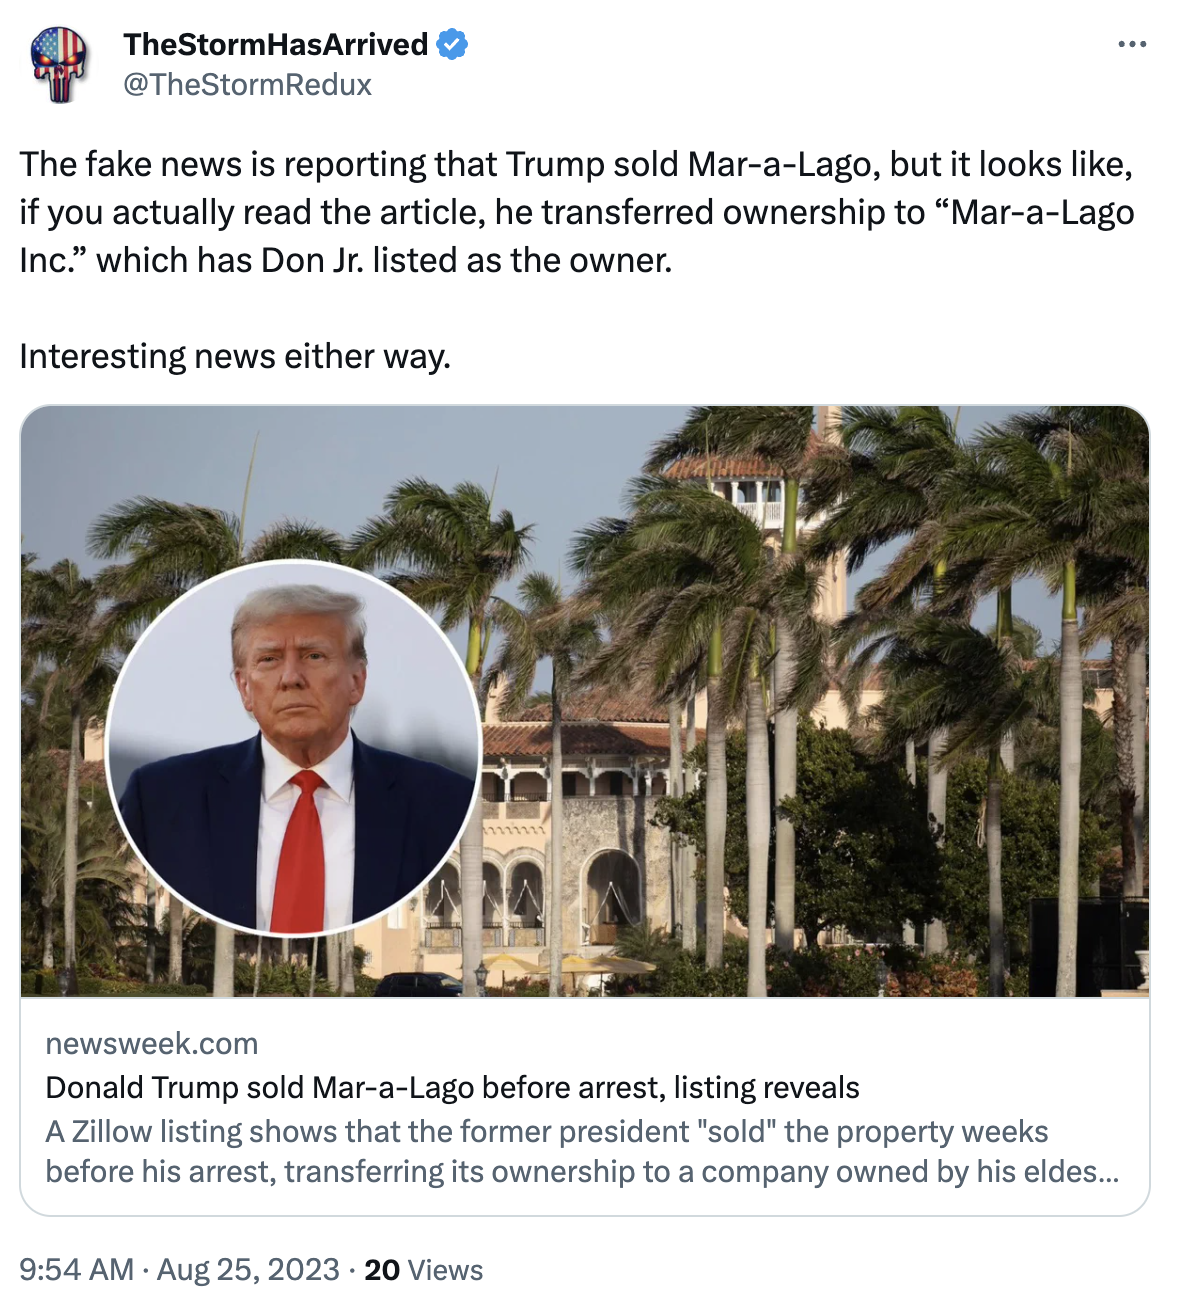The height and width of the screenshot is (1300, 1178).
Task: Select the tweet paragraph about fake news
Action: coord(577,212)
